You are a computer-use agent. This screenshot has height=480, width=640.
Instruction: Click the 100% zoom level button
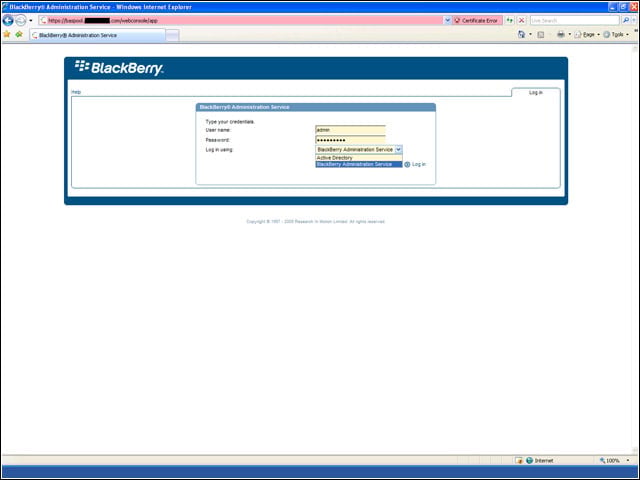coord(610,460)
